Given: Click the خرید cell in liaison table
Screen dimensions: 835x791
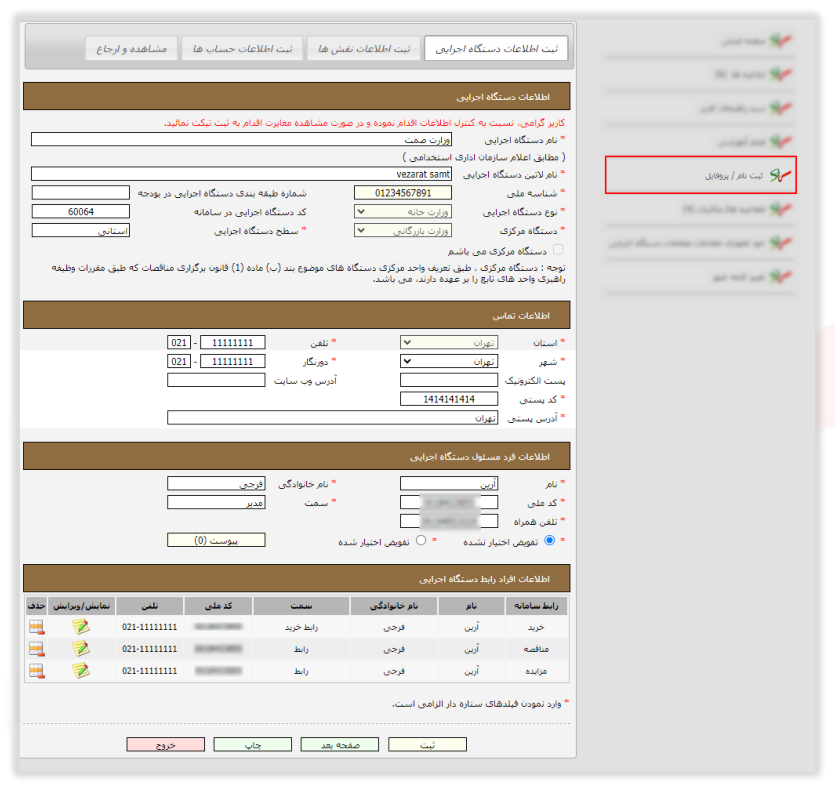Looking at the screenshot, I should (x=536, y=627).
